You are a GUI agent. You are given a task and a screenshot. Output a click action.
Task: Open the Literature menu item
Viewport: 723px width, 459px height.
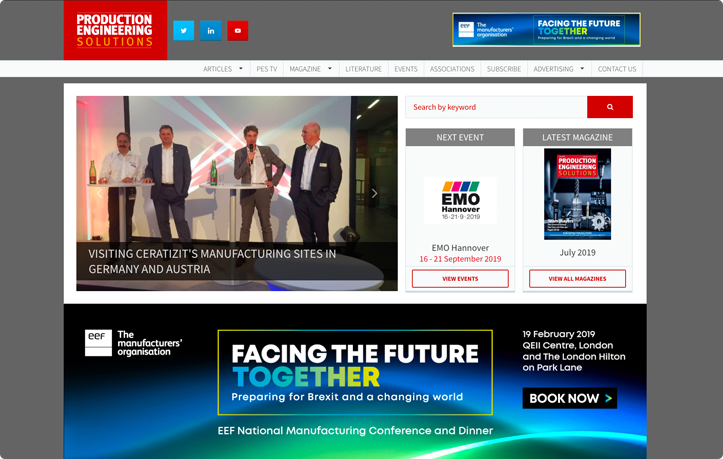(363, 69)
